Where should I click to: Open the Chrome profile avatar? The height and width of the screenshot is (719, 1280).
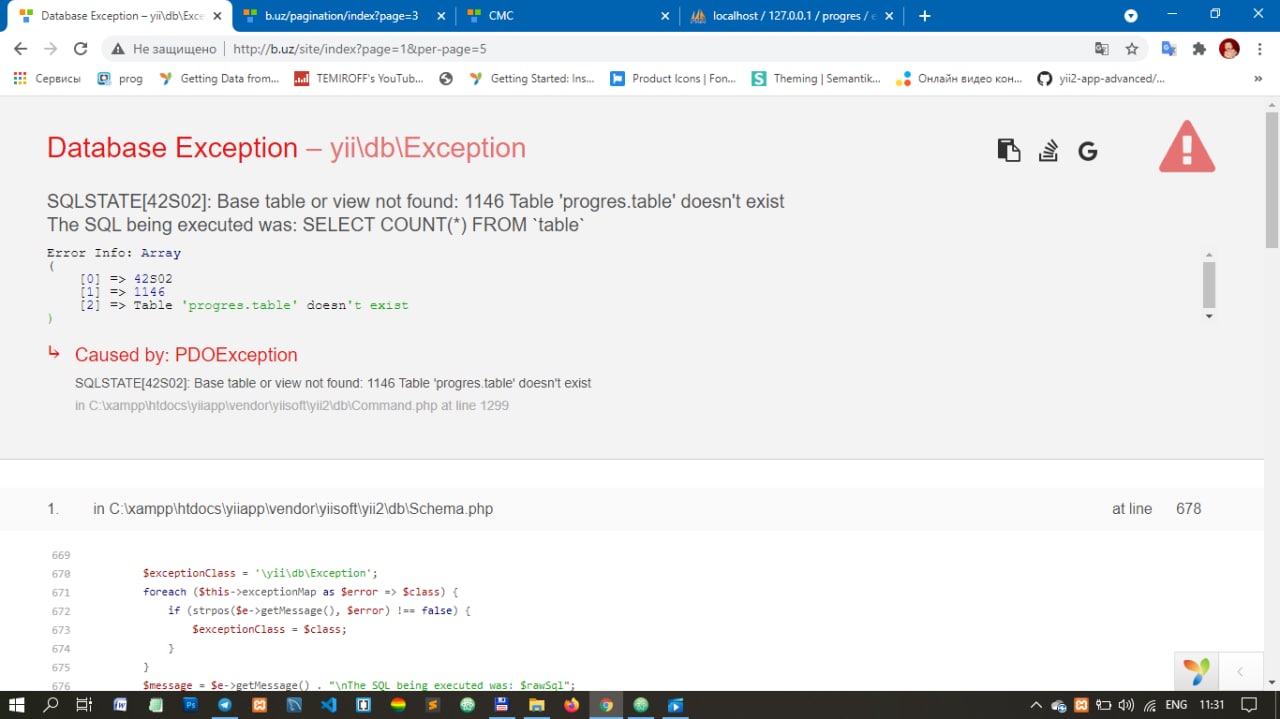tap(1230, 48)
